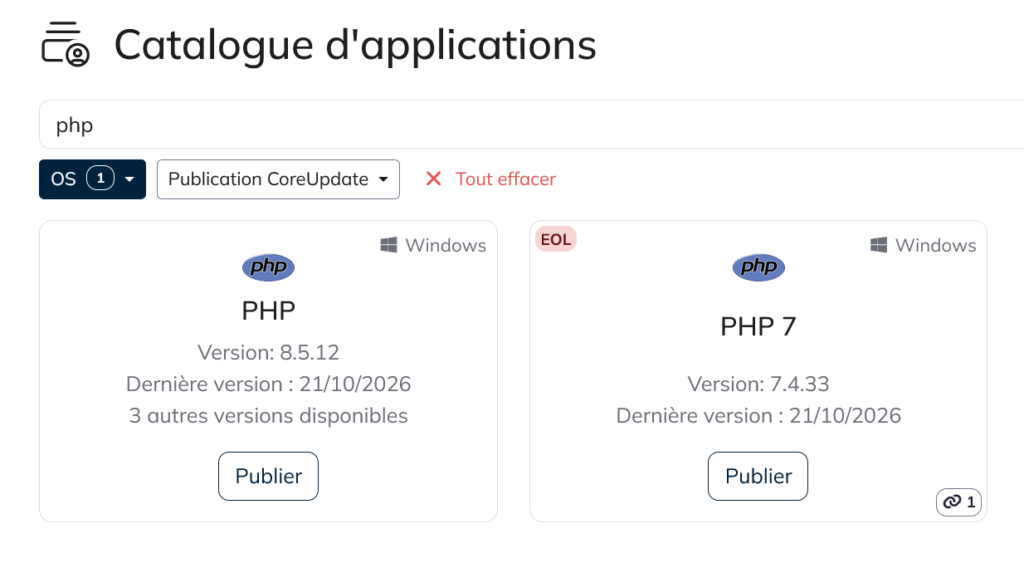Click the PHP card title
The height and width of the screenshot is (563, 1024).
268,310
